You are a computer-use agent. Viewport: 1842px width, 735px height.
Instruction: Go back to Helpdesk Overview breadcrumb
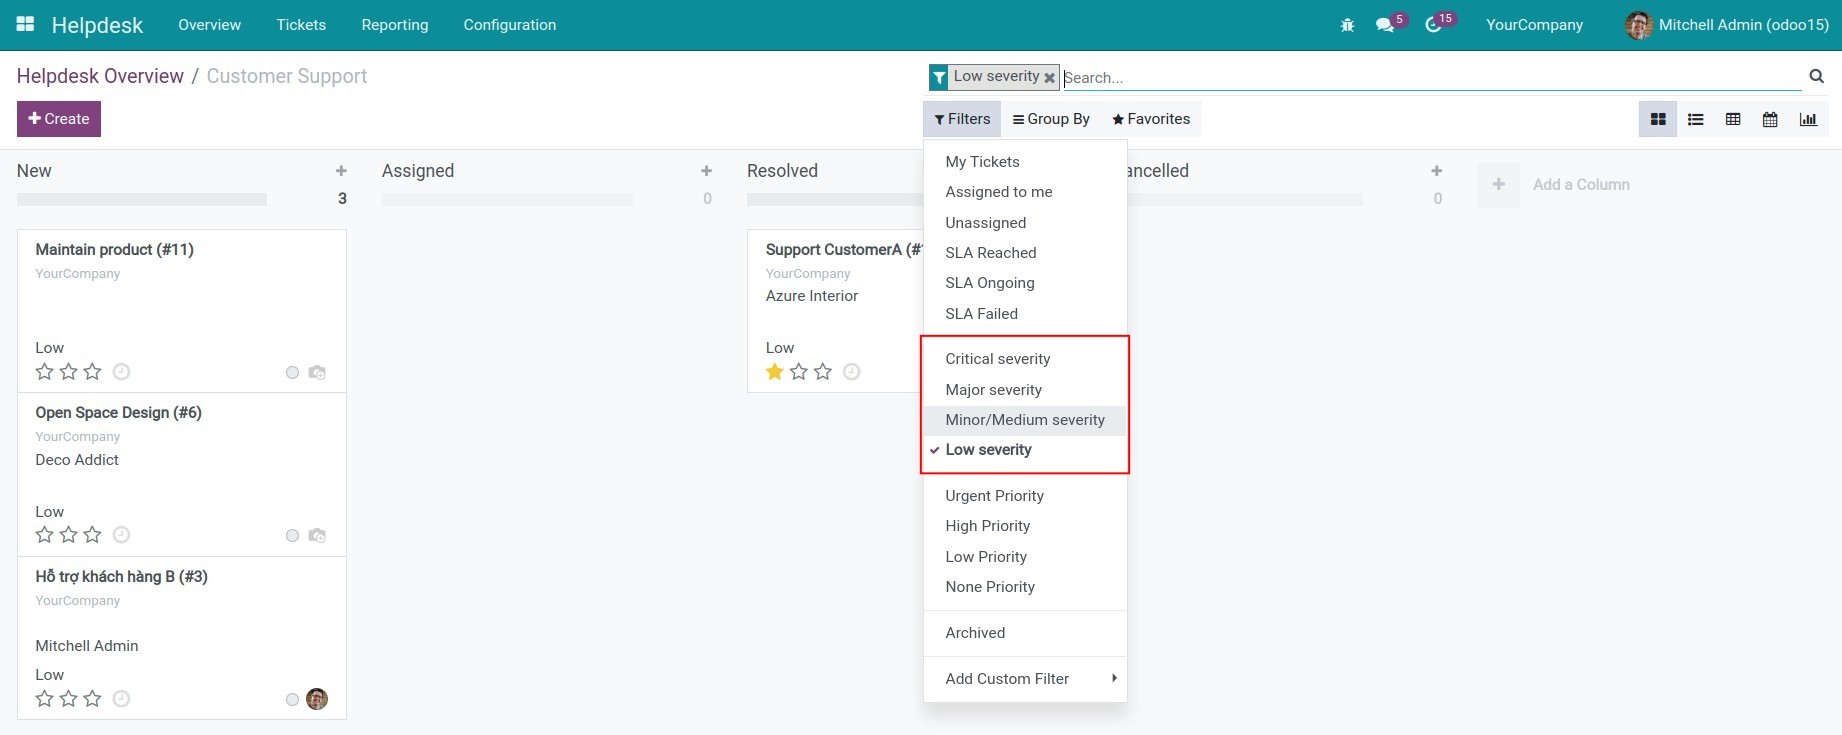[x=100, y=76]
